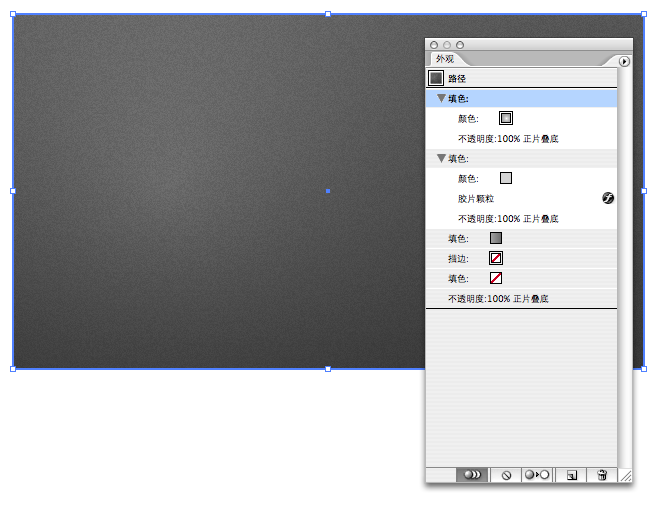Click the panel resize grip corner
This screenshot has width=662, height=506.
pyautogui.click(x=625, y=475)
